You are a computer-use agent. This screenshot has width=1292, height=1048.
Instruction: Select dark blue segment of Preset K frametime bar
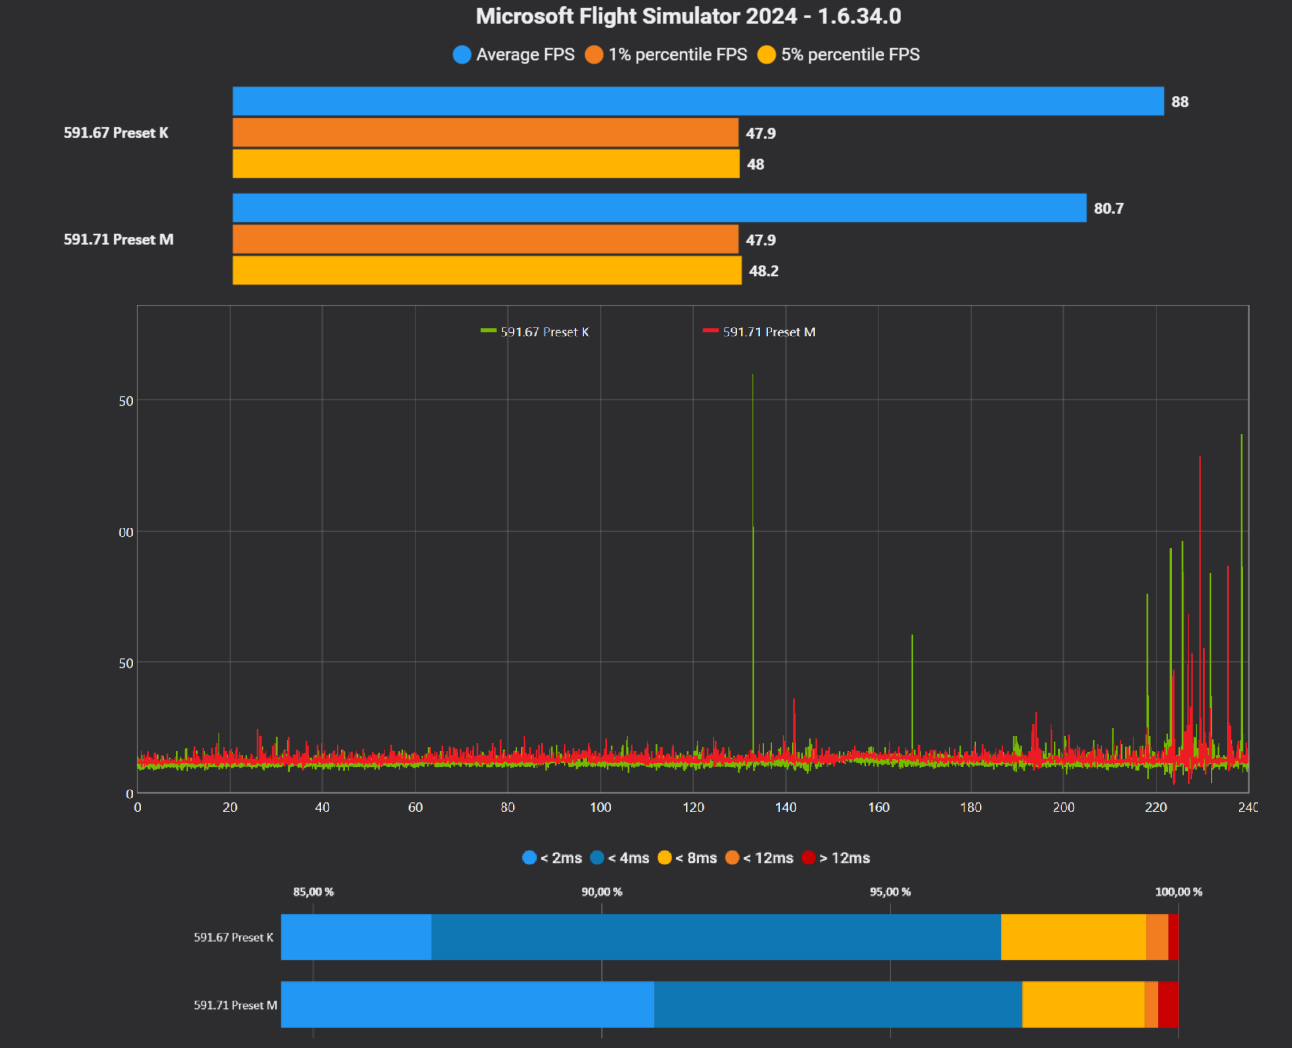coord(716,937)
